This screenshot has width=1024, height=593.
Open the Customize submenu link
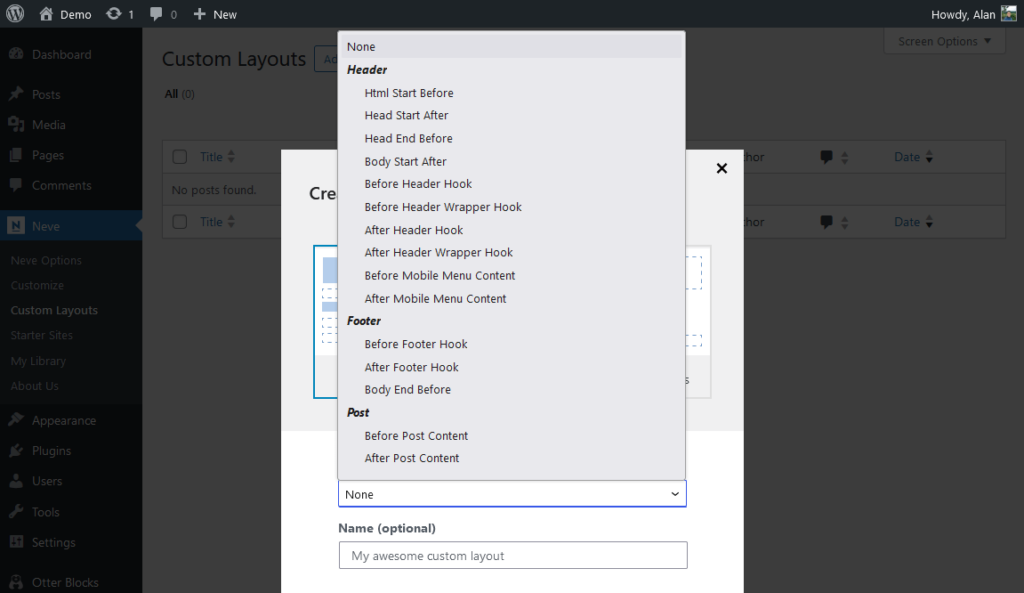[x=37, y=285]
